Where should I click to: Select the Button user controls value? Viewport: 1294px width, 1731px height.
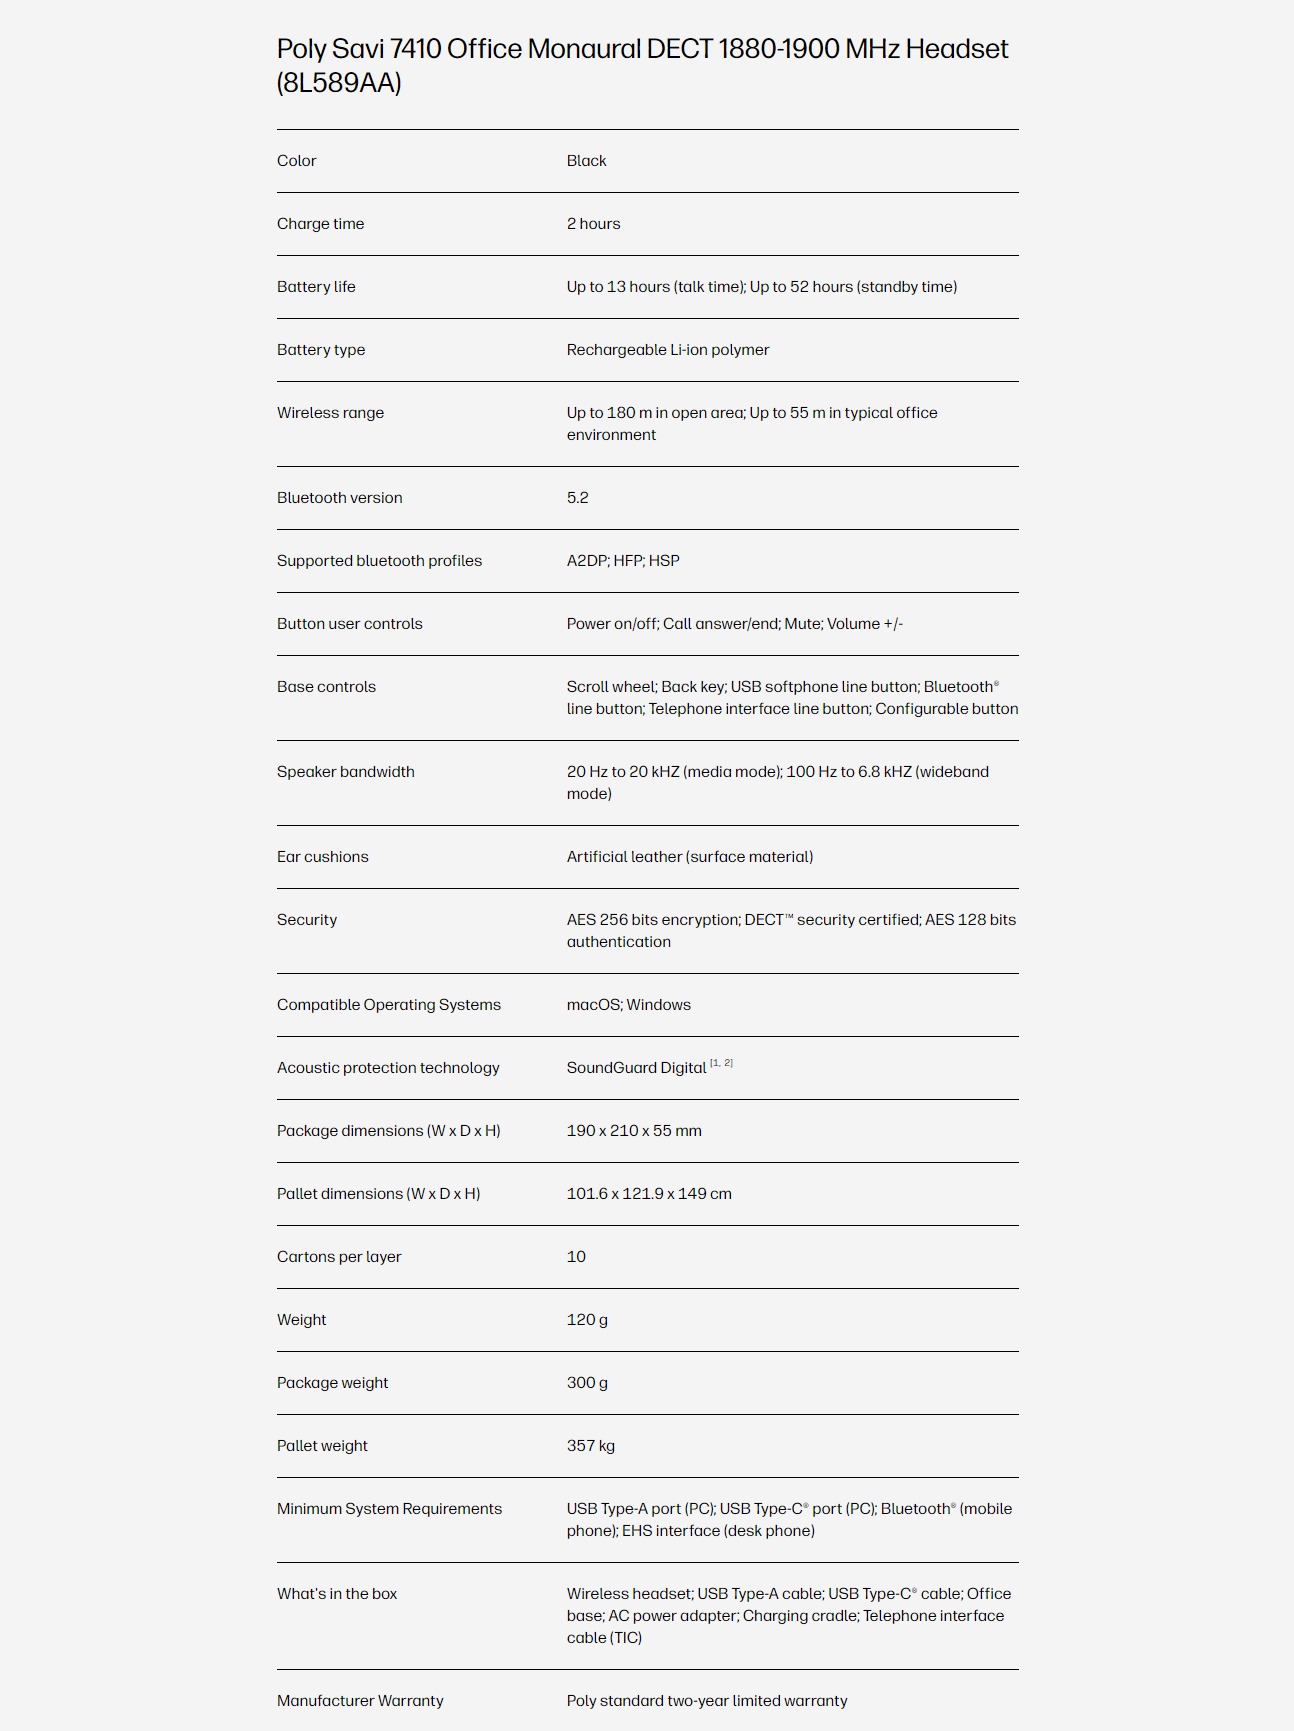pos(735,624)
